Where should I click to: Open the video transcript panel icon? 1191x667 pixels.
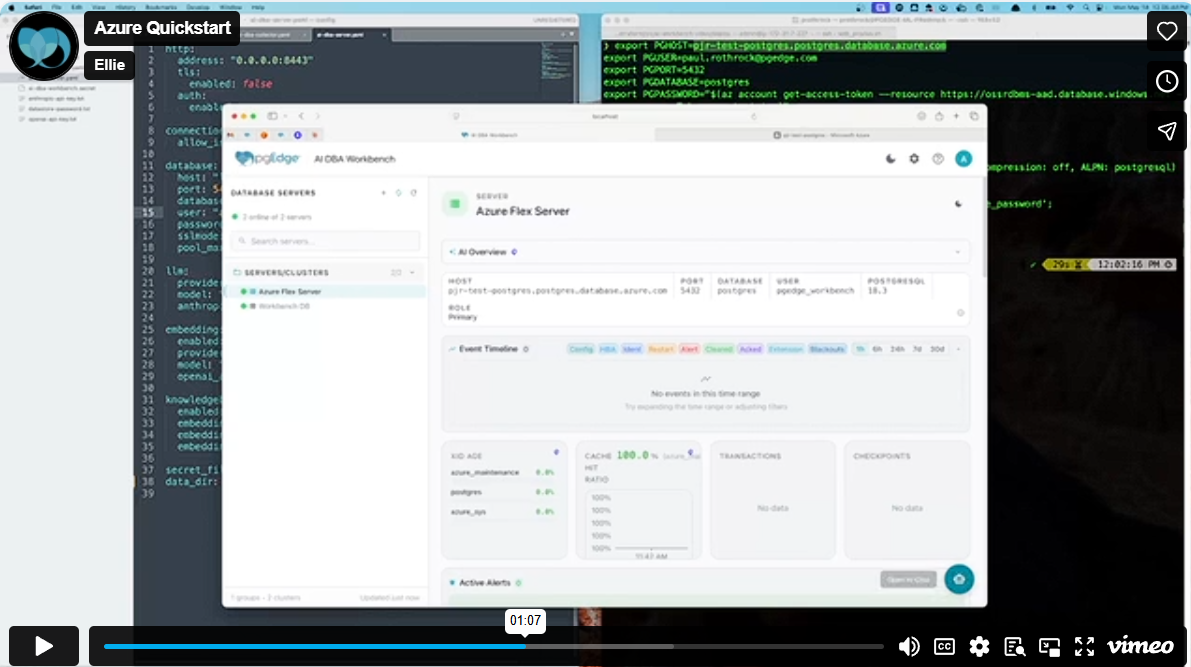click(x=1014, y=646)
